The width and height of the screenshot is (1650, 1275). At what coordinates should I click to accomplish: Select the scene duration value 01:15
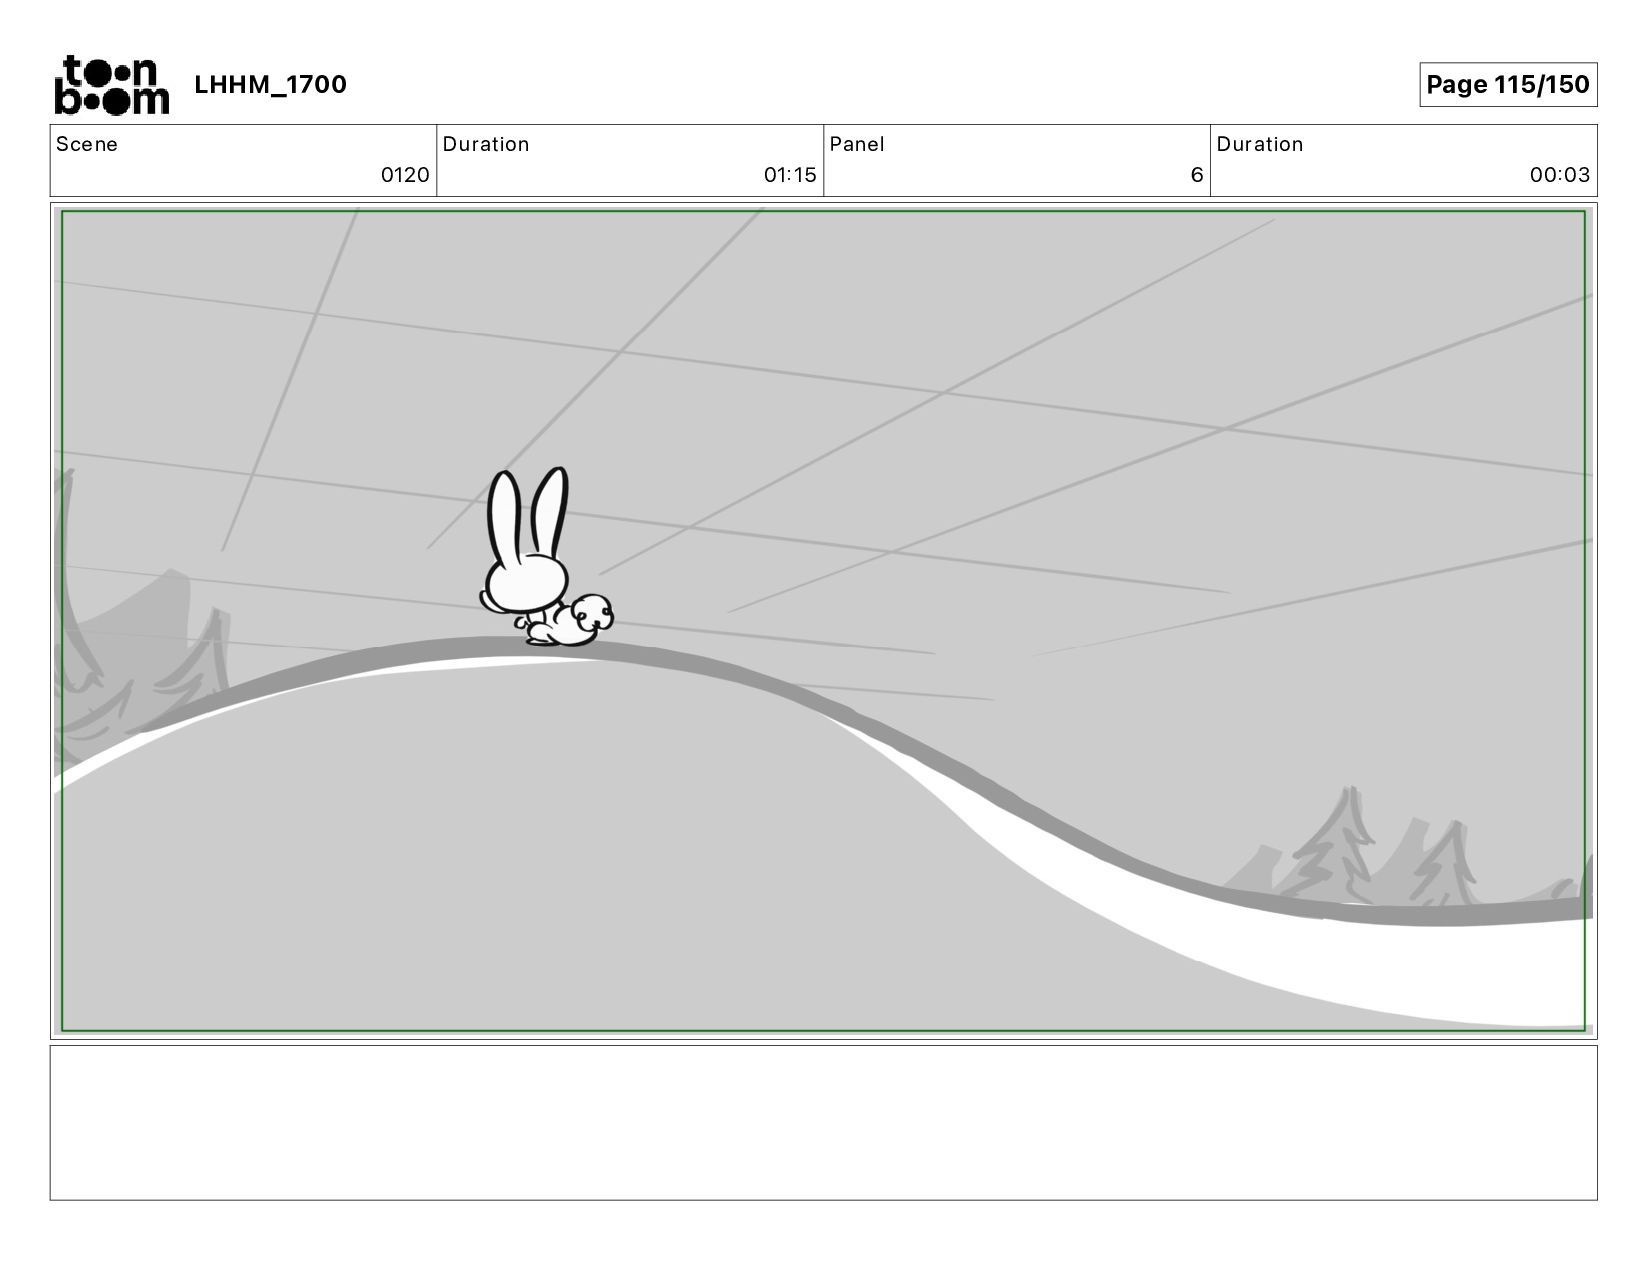coord(790,175)
